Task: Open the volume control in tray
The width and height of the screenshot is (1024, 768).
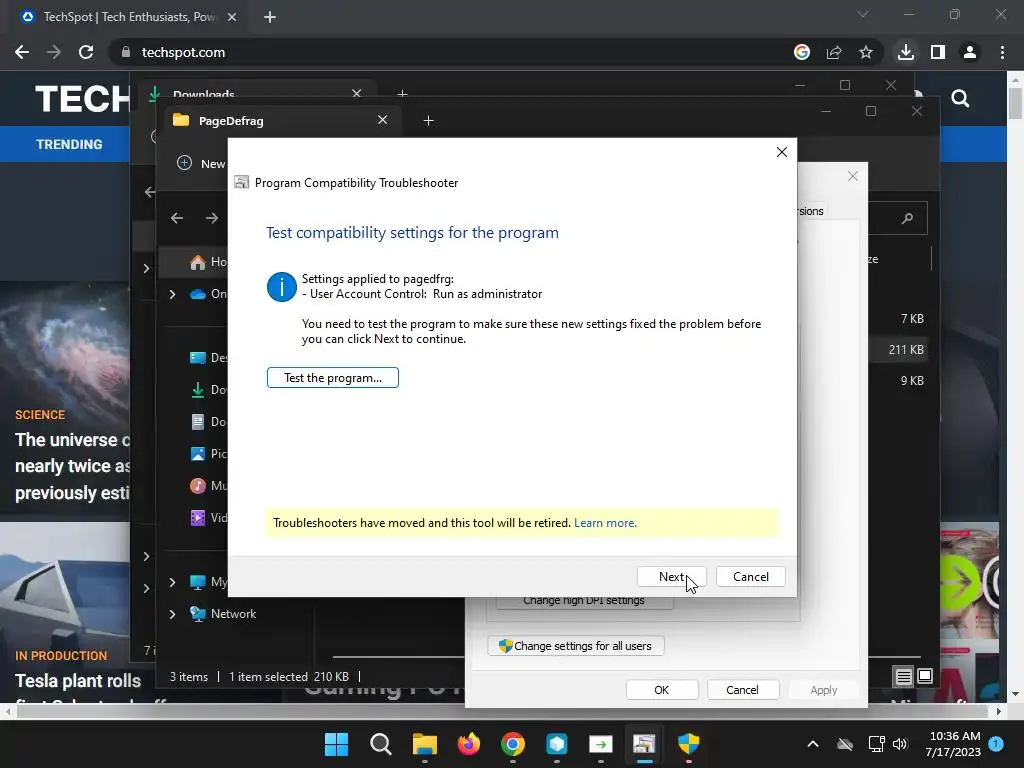Action: (900, 744)
